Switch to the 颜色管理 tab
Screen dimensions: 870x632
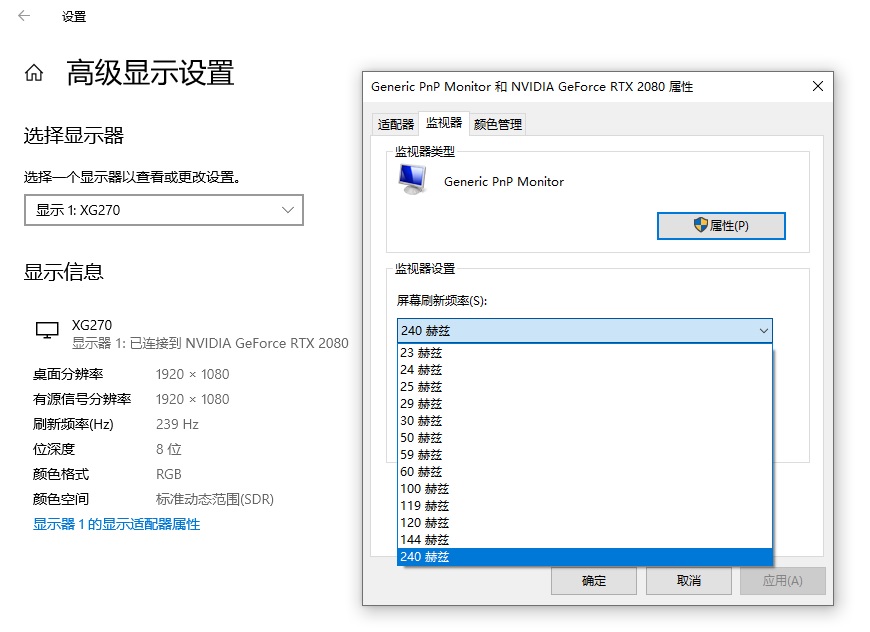(x=497, y=123)
